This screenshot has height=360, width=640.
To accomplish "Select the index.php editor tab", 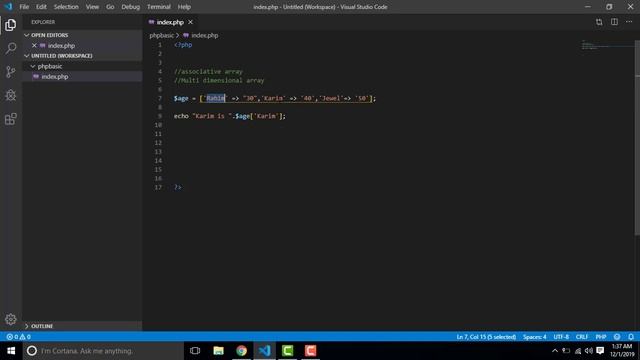I will point(171,22).
